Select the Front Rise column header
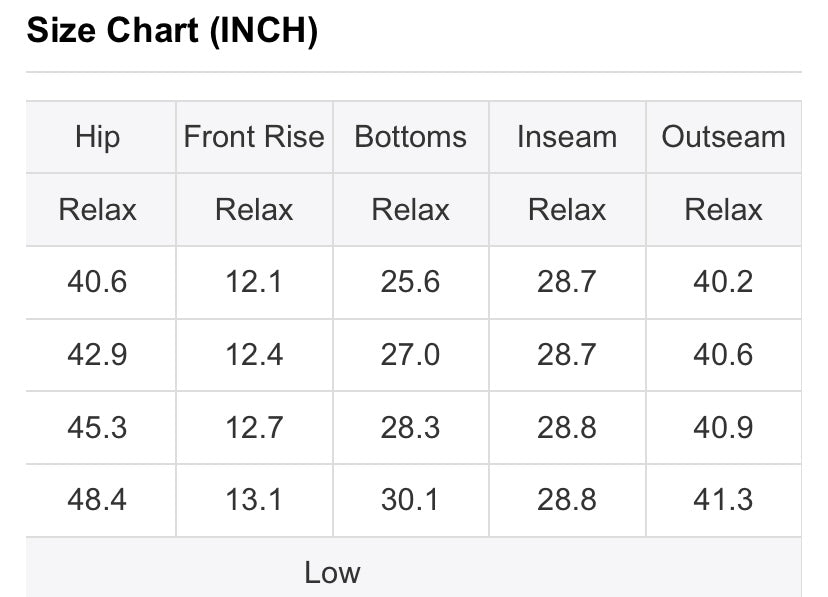 click(254, 137)
